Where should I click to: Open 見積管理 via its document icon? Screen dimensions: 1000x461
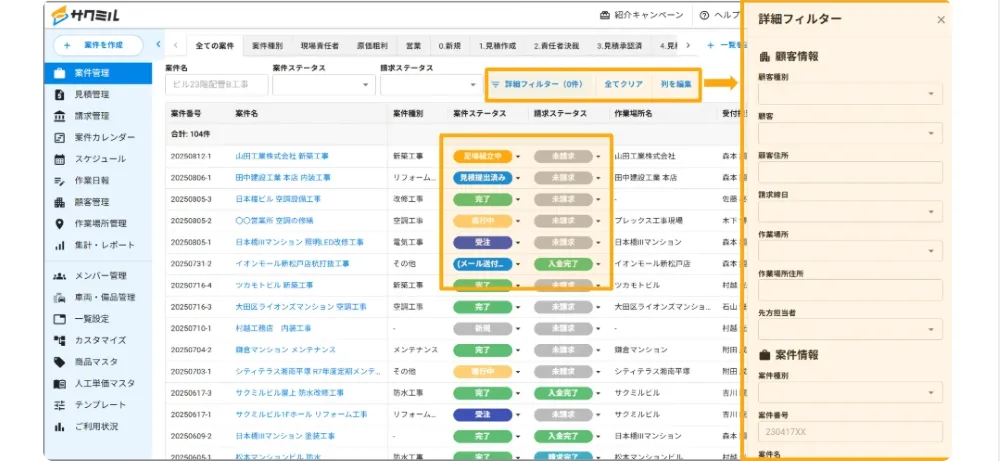click(59, 94)
